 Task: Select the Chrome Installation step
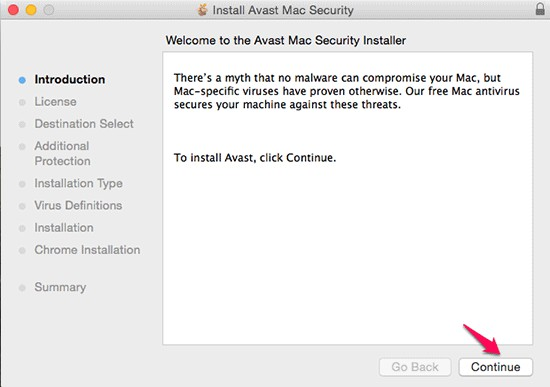point(87,250)
